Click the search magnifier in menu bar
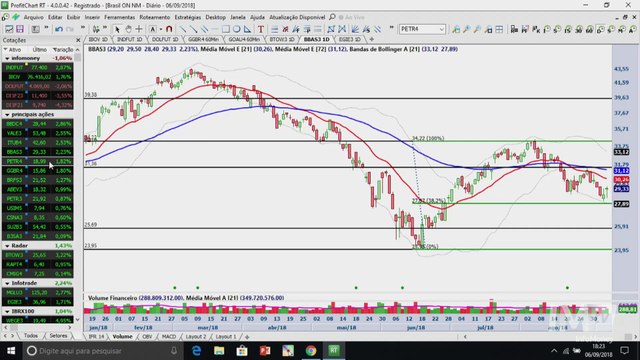 pyautogui.click(x=332, y=17)
